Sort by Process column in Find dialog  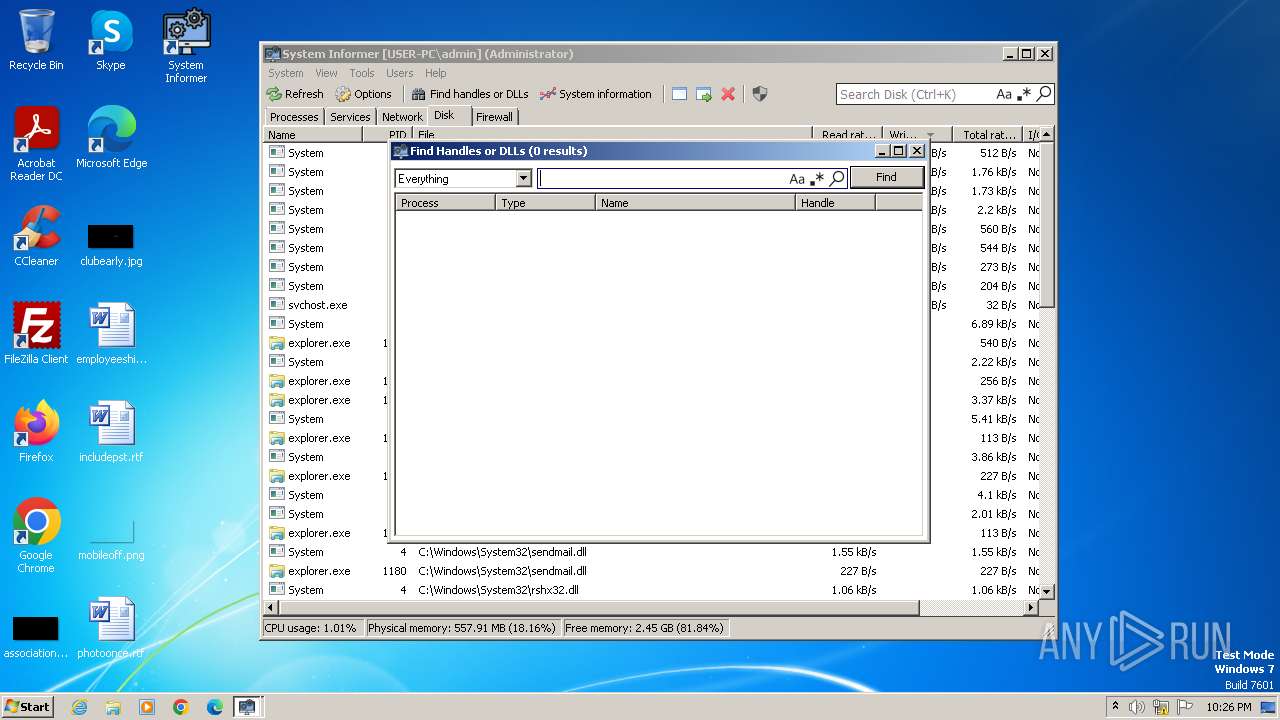[x=445, y=202]
